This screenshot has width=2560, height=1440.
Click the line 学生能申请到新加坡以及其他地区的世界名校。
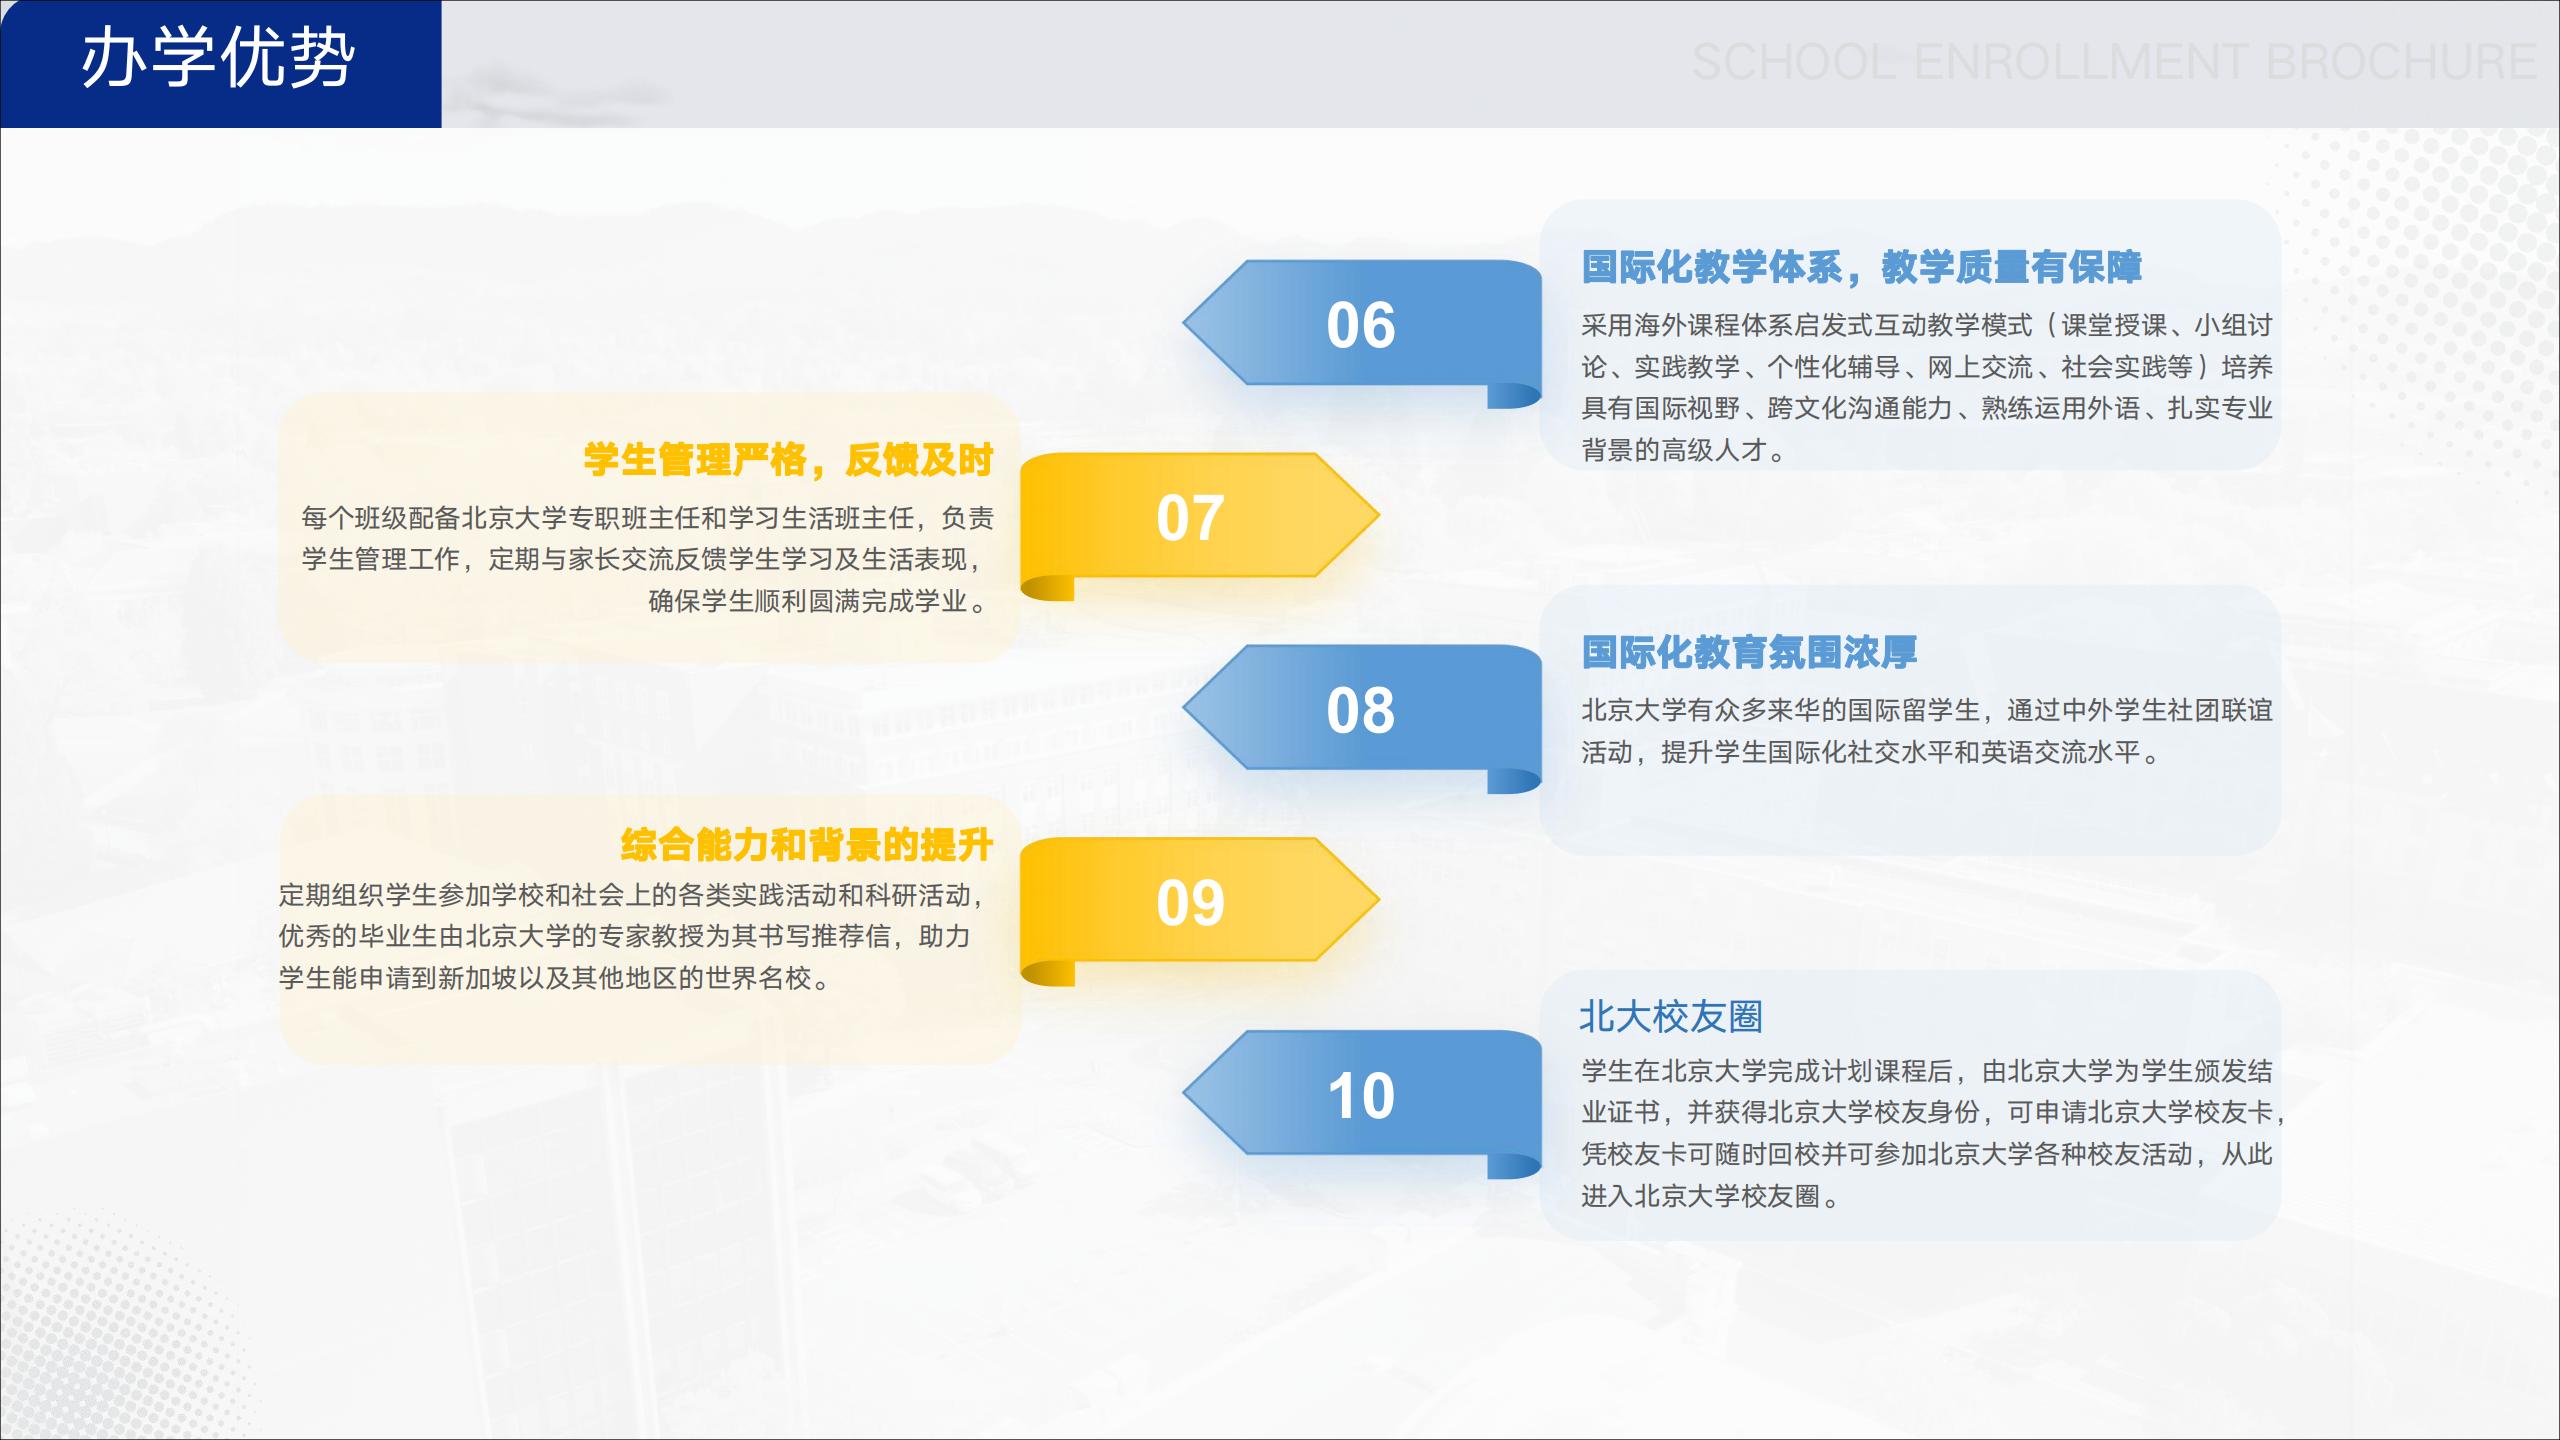pyautogui.click(x=555, y=978)
